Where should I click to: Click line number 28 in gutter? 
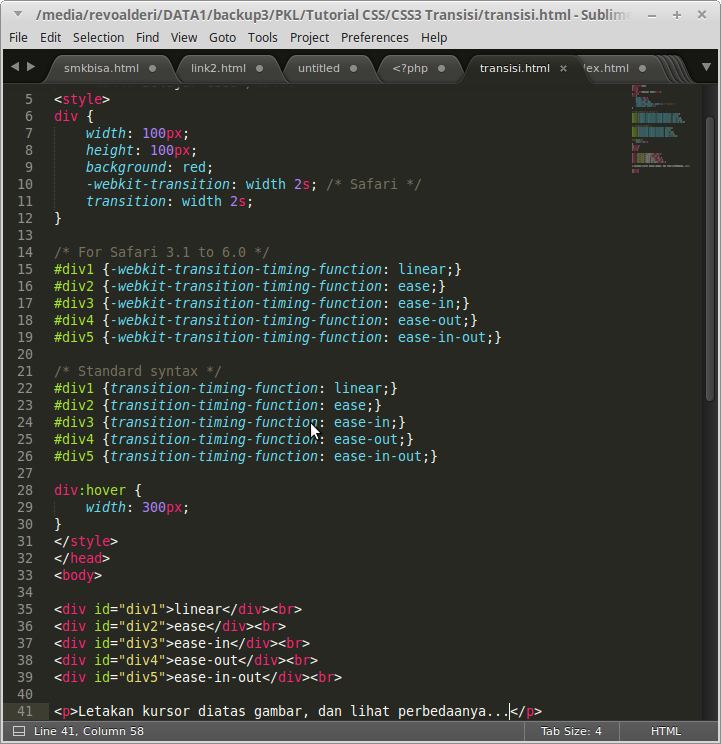(x=25, y=490)
